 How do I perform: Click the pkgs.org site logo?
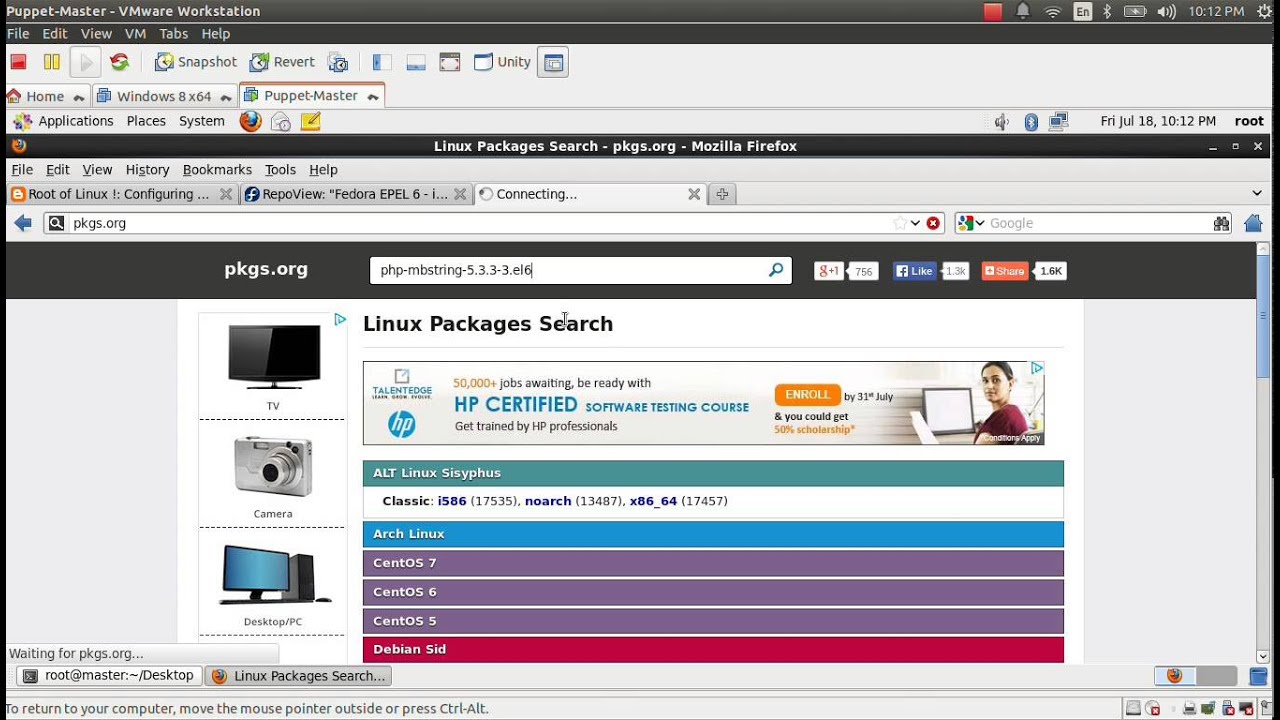coord(266,269)
